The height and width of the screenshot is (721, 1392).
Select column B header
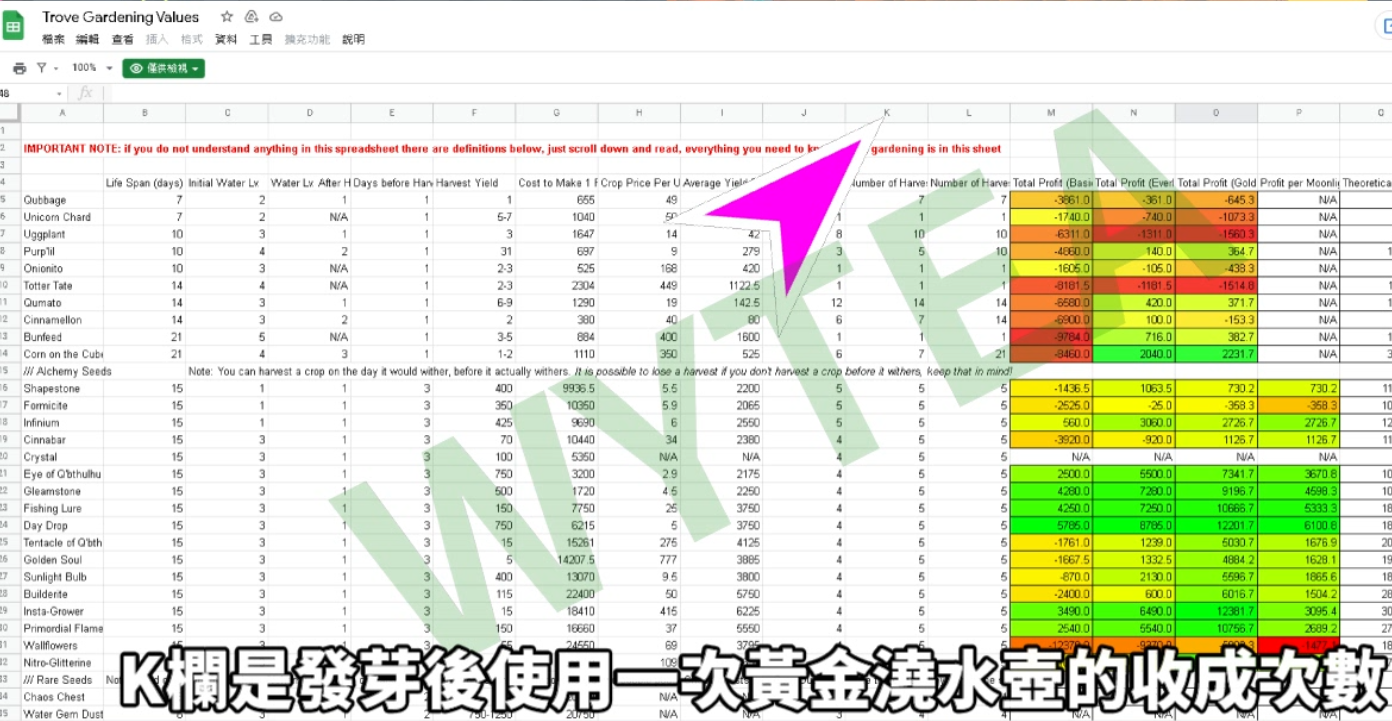point(145,113)
